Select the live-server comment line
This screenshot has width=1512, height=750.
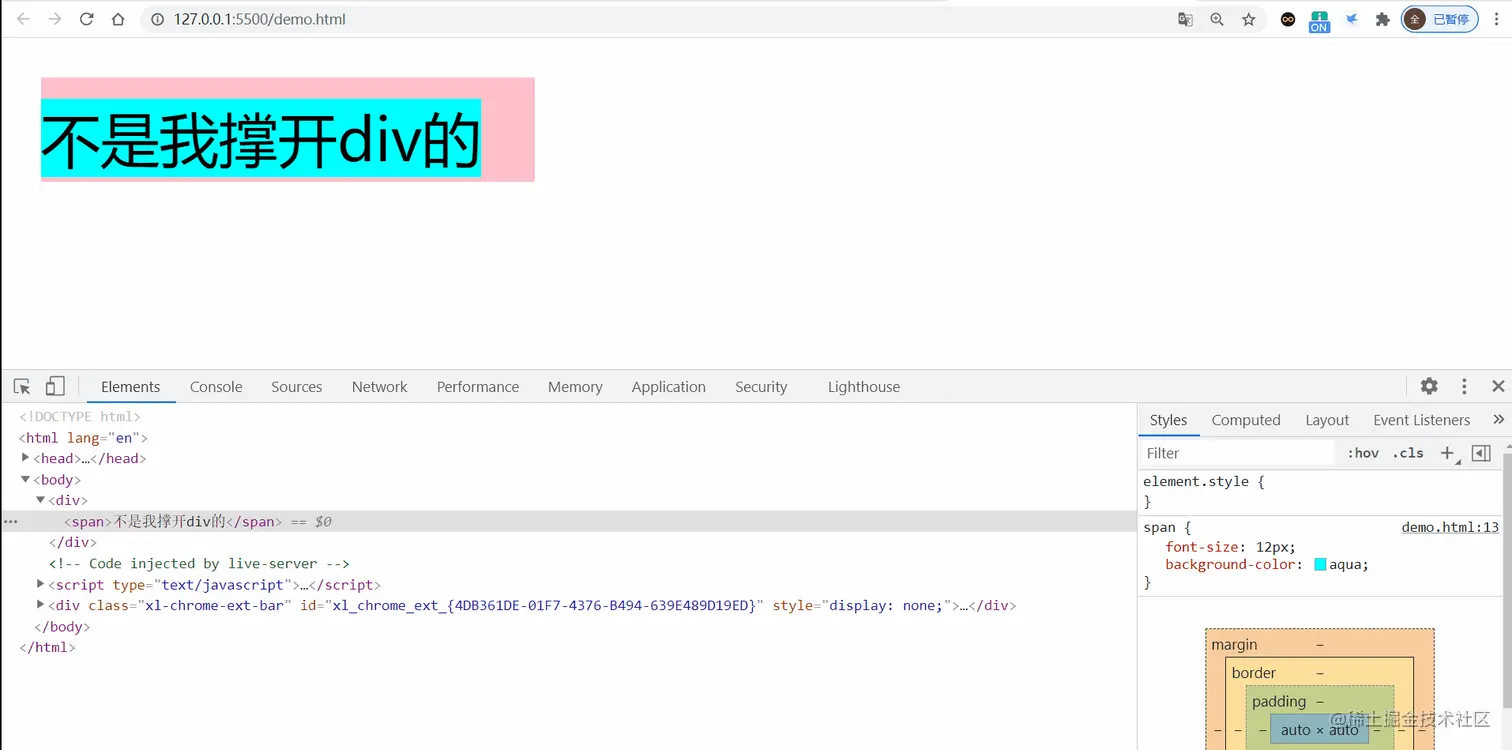tap(199, 563)
